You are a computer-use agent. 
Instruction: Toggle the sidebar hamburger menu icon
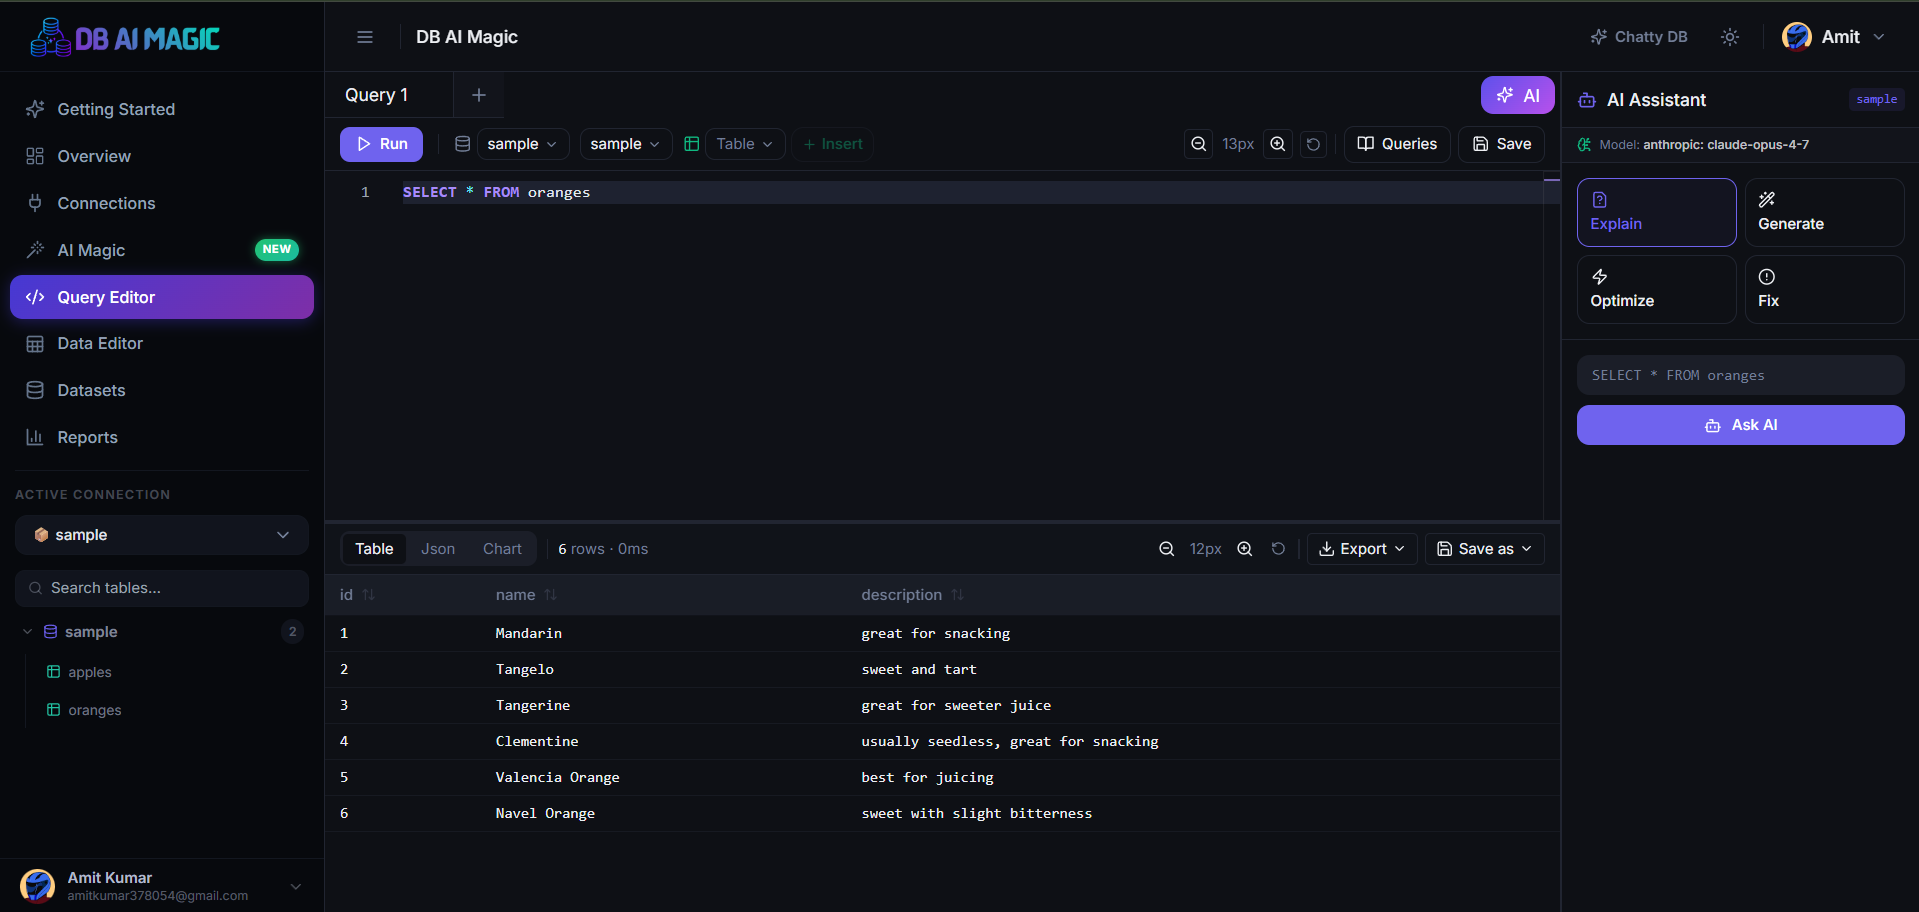click(x=365, y=37)
